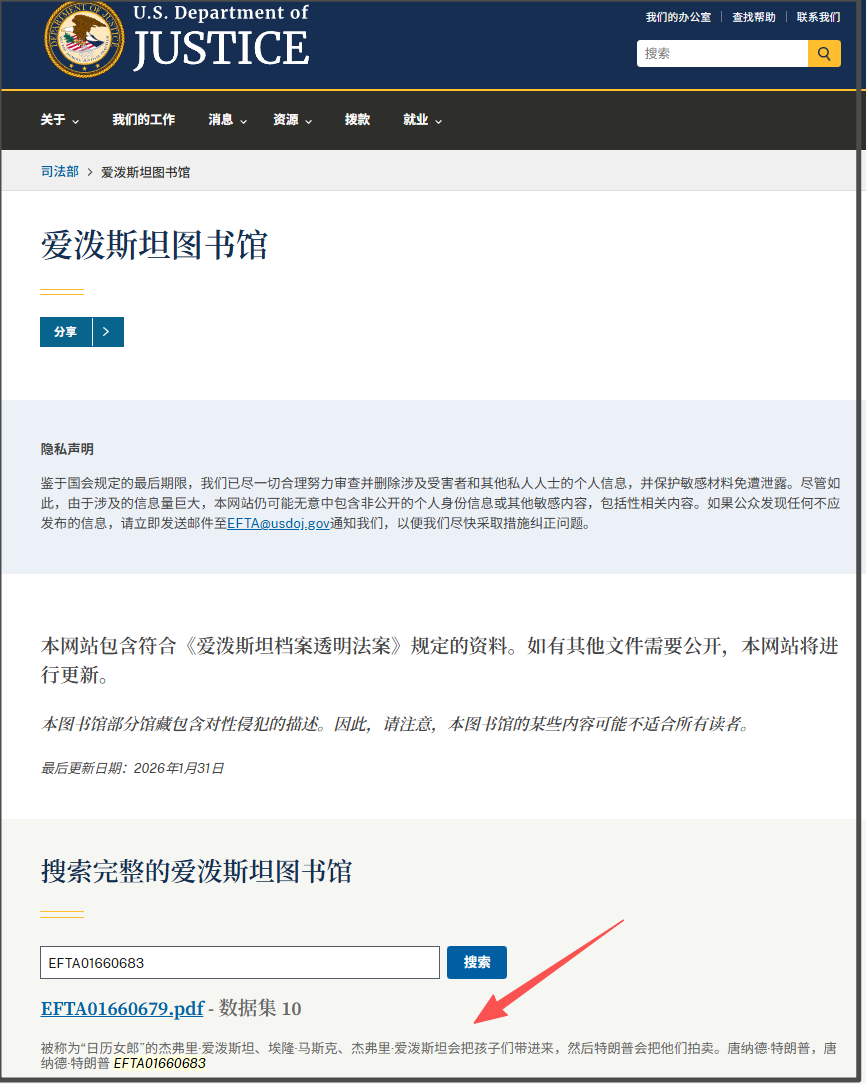Viewport: 866px width, 1084px height.
Task: Open the 联系我们 link
Action: click(x=818, y=17)
